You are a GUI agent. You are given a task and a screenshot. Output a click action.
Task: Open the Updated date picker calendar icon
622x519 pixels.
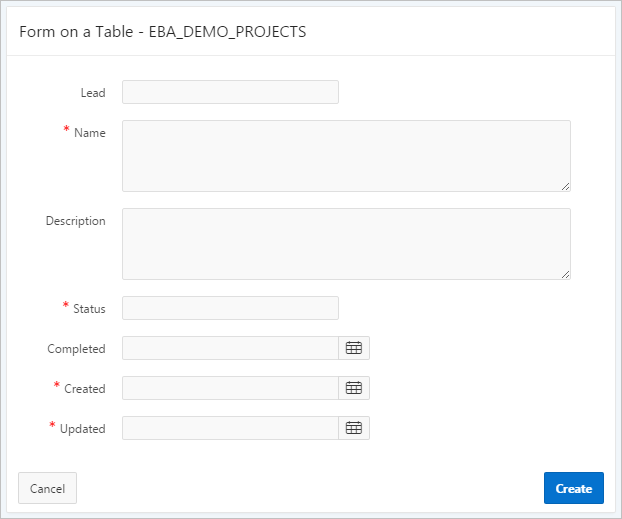(x=354, y=428)
